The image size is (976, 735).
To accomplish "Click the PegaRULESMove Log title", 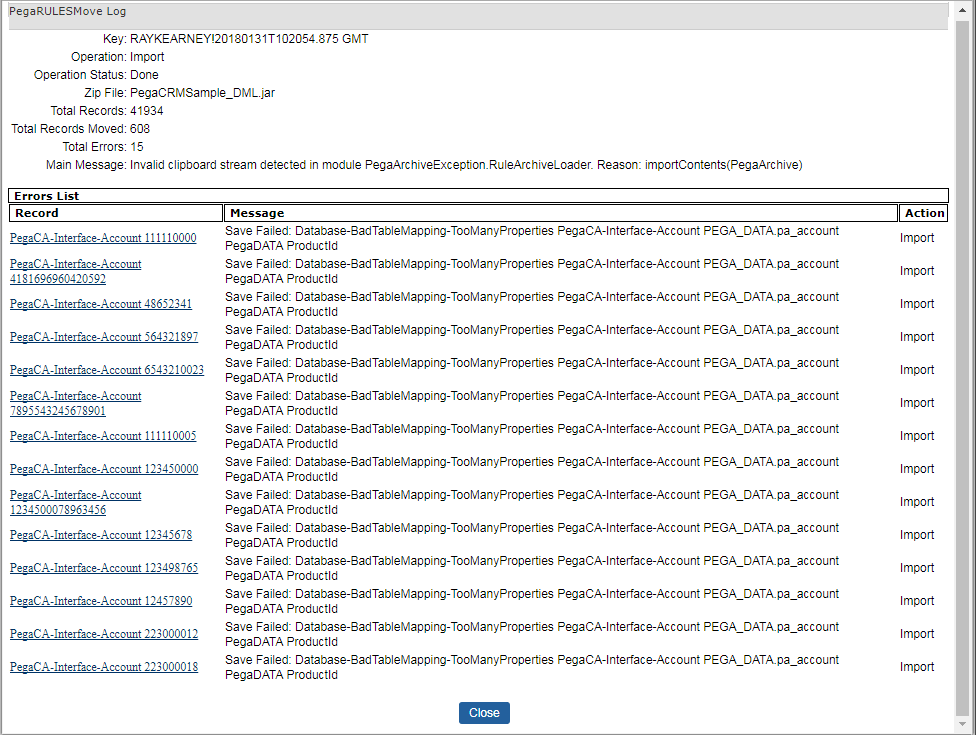I will (x=67, y=11).
